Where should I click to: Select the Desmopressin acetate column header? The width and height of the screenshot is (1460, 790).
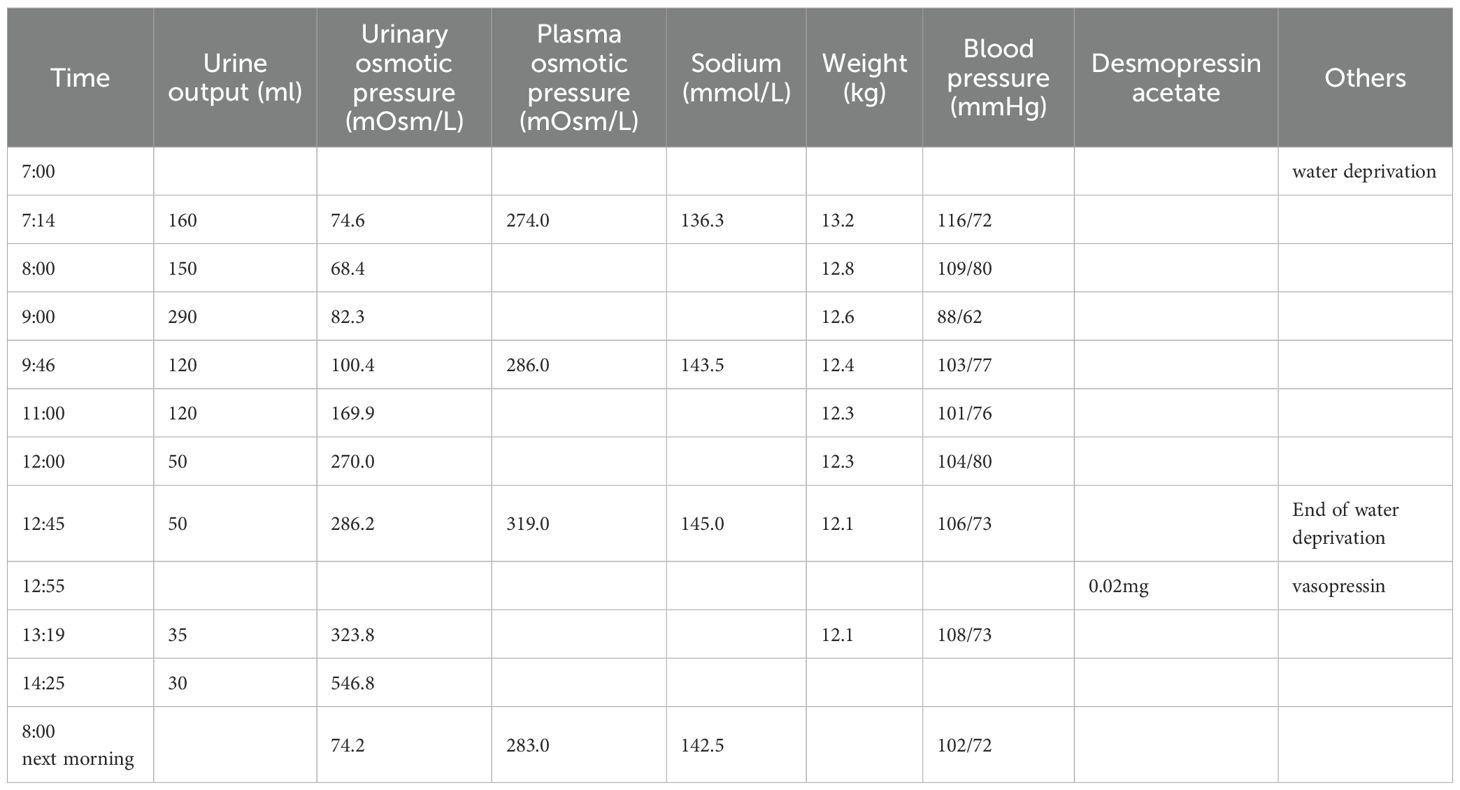click(1176, 78)
